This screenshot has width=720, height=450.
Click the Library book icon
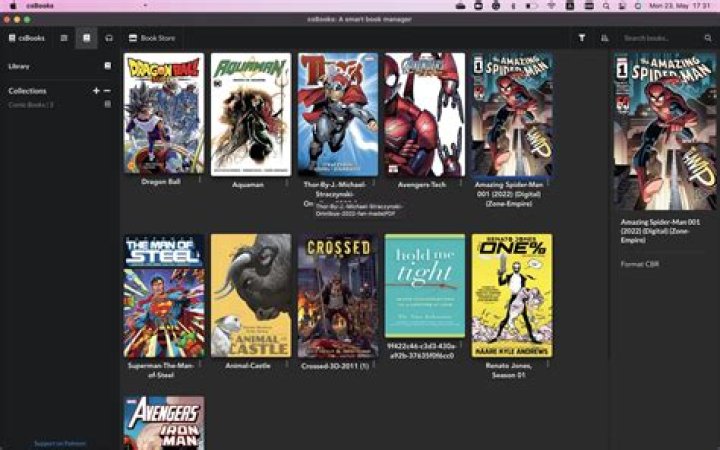pyautogui.click(x=107, y=66)
